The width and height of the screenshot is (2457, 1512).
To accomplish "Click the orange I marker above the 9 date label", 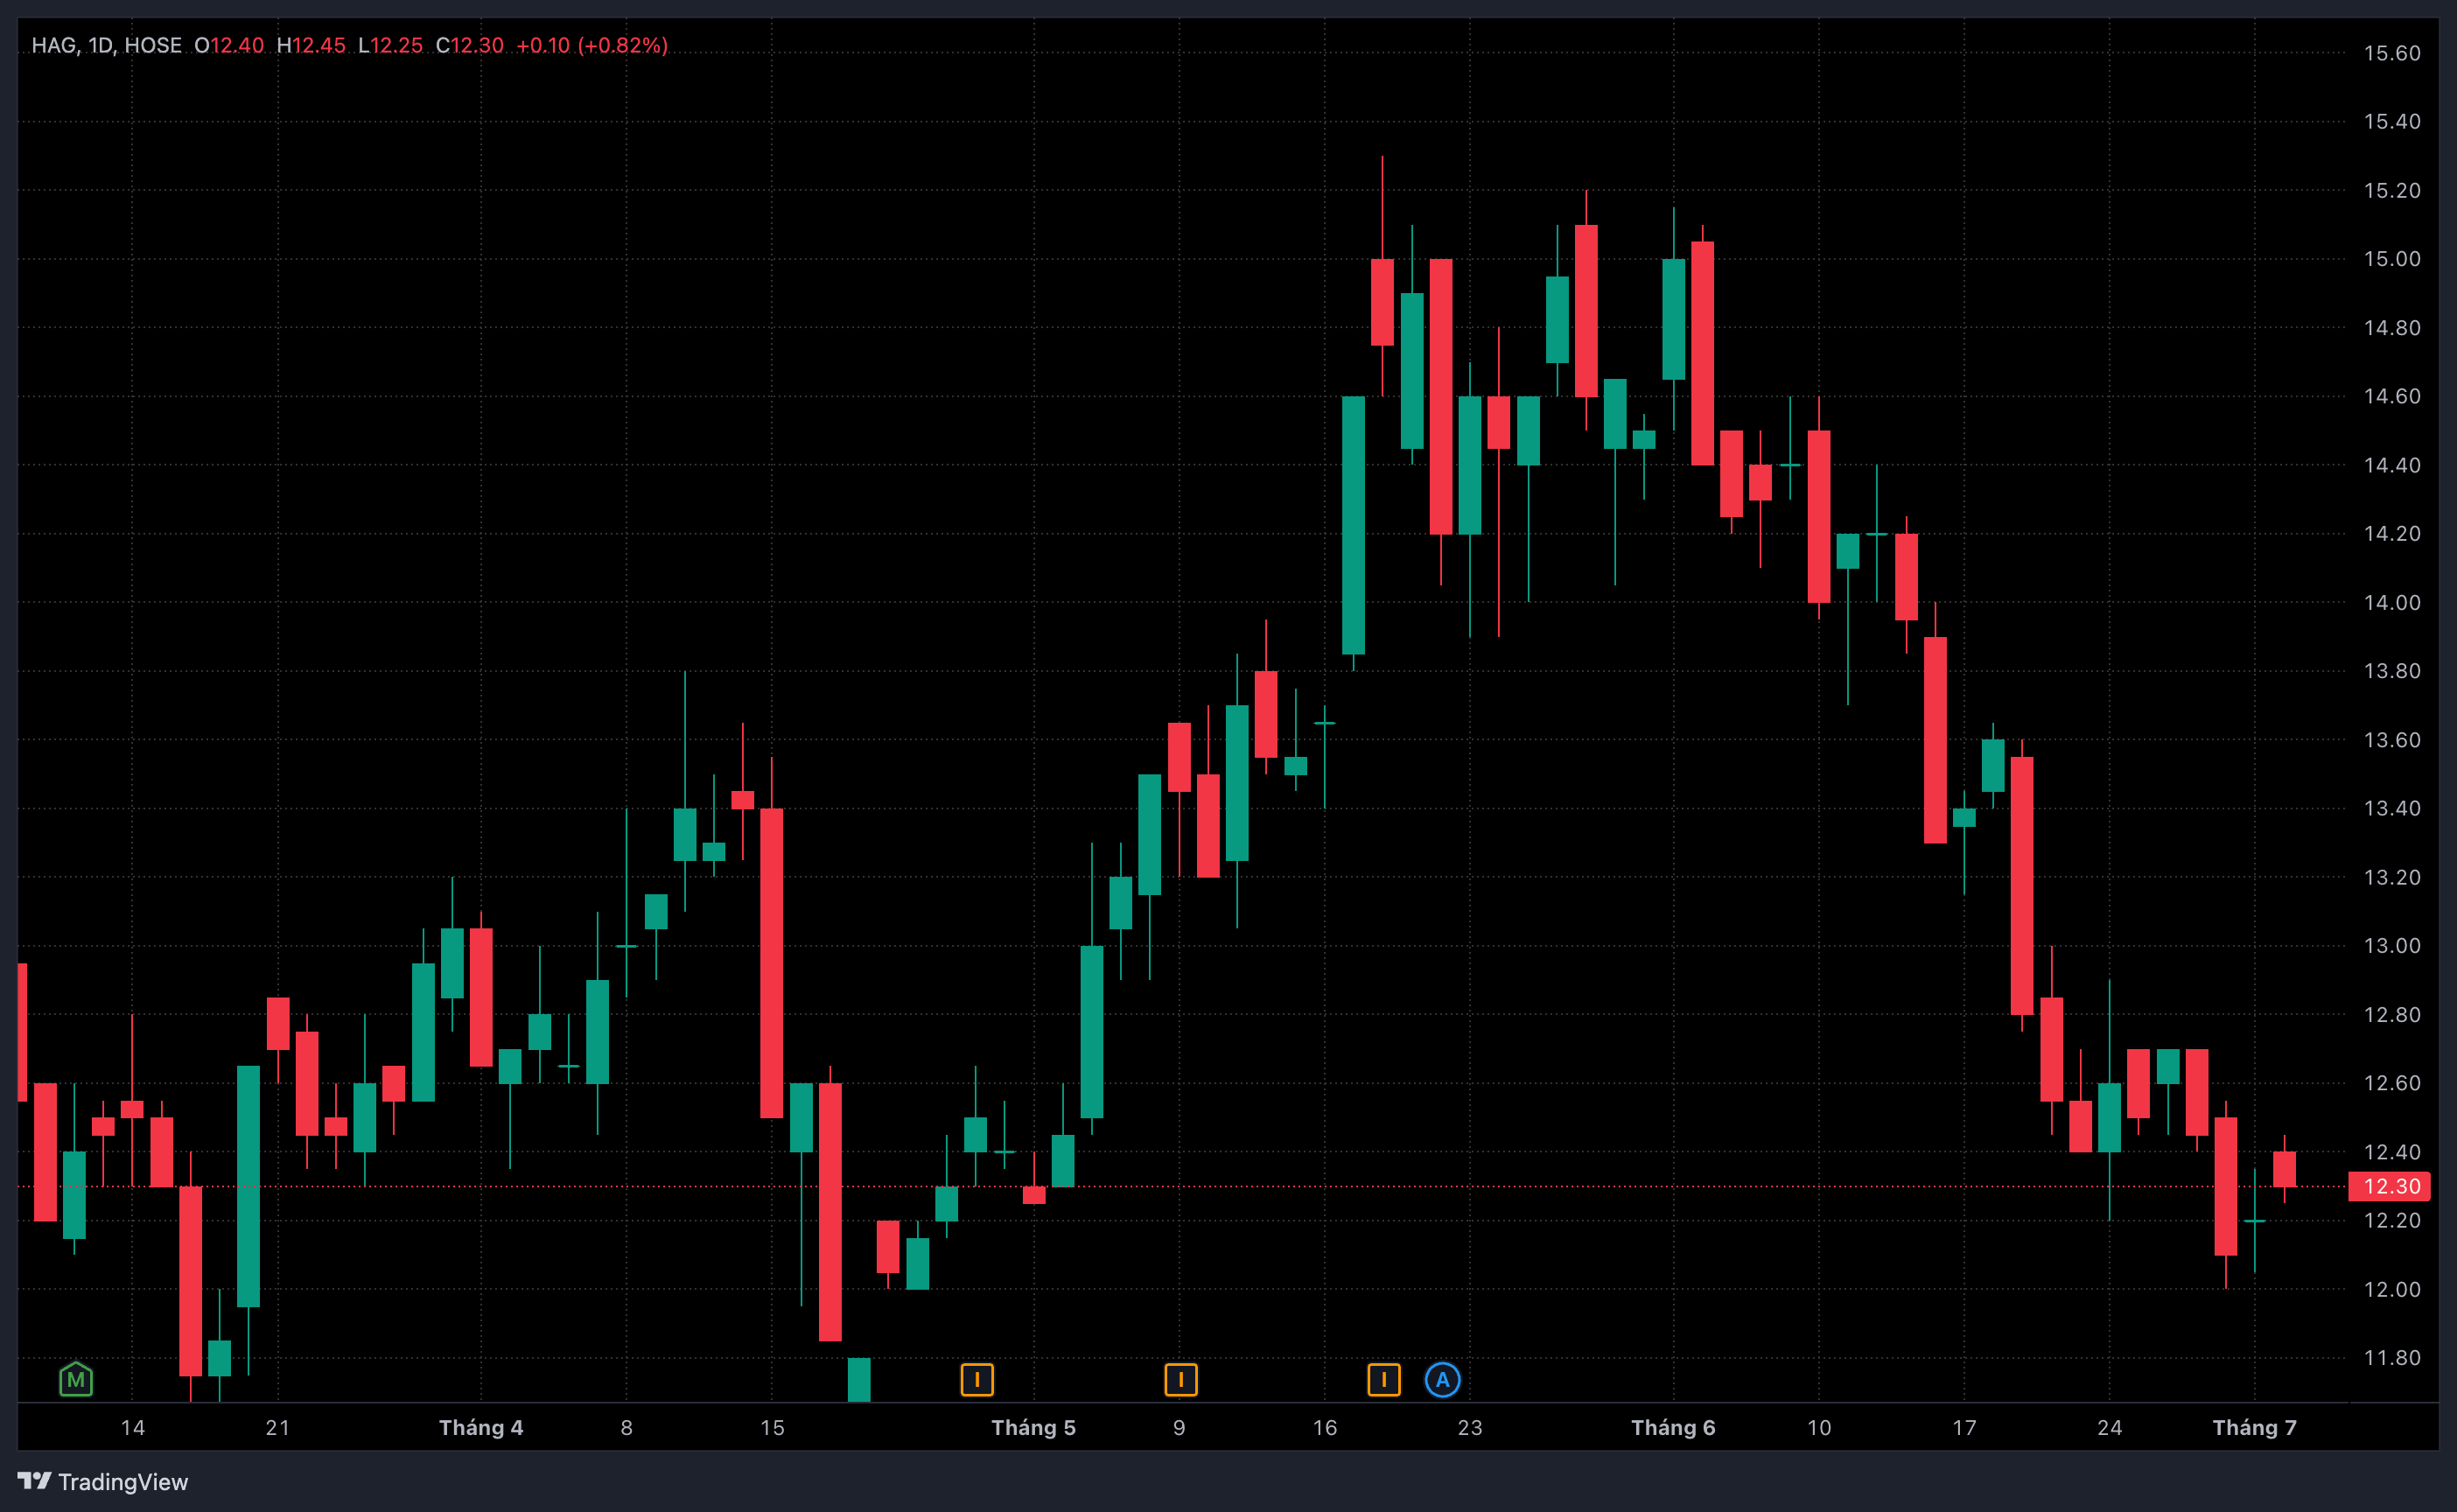I will 1181,1380.
